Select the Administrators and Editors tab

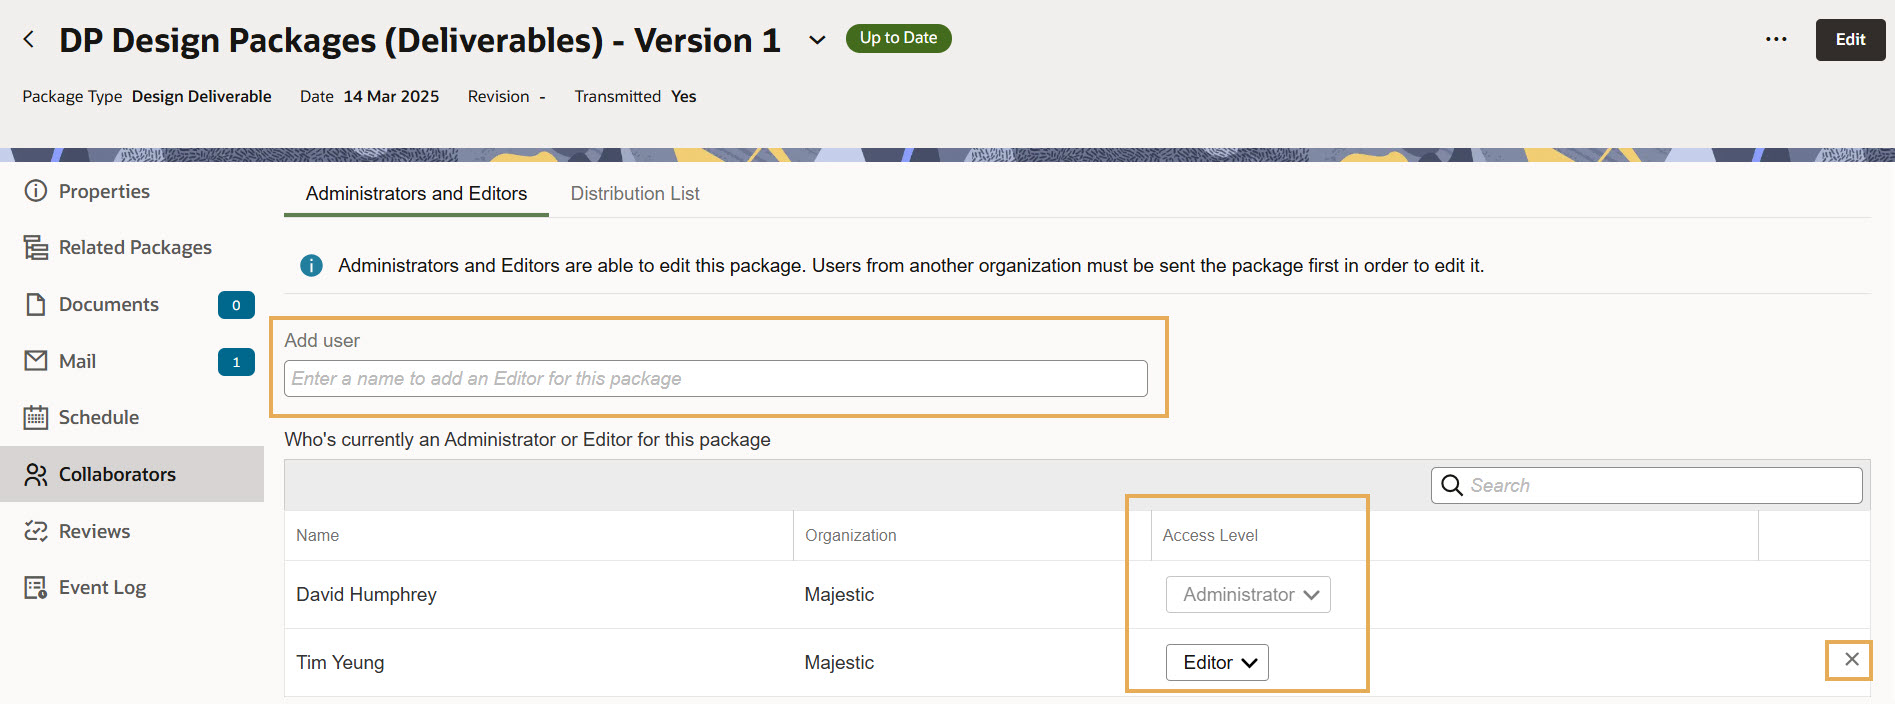click(416, 193)
